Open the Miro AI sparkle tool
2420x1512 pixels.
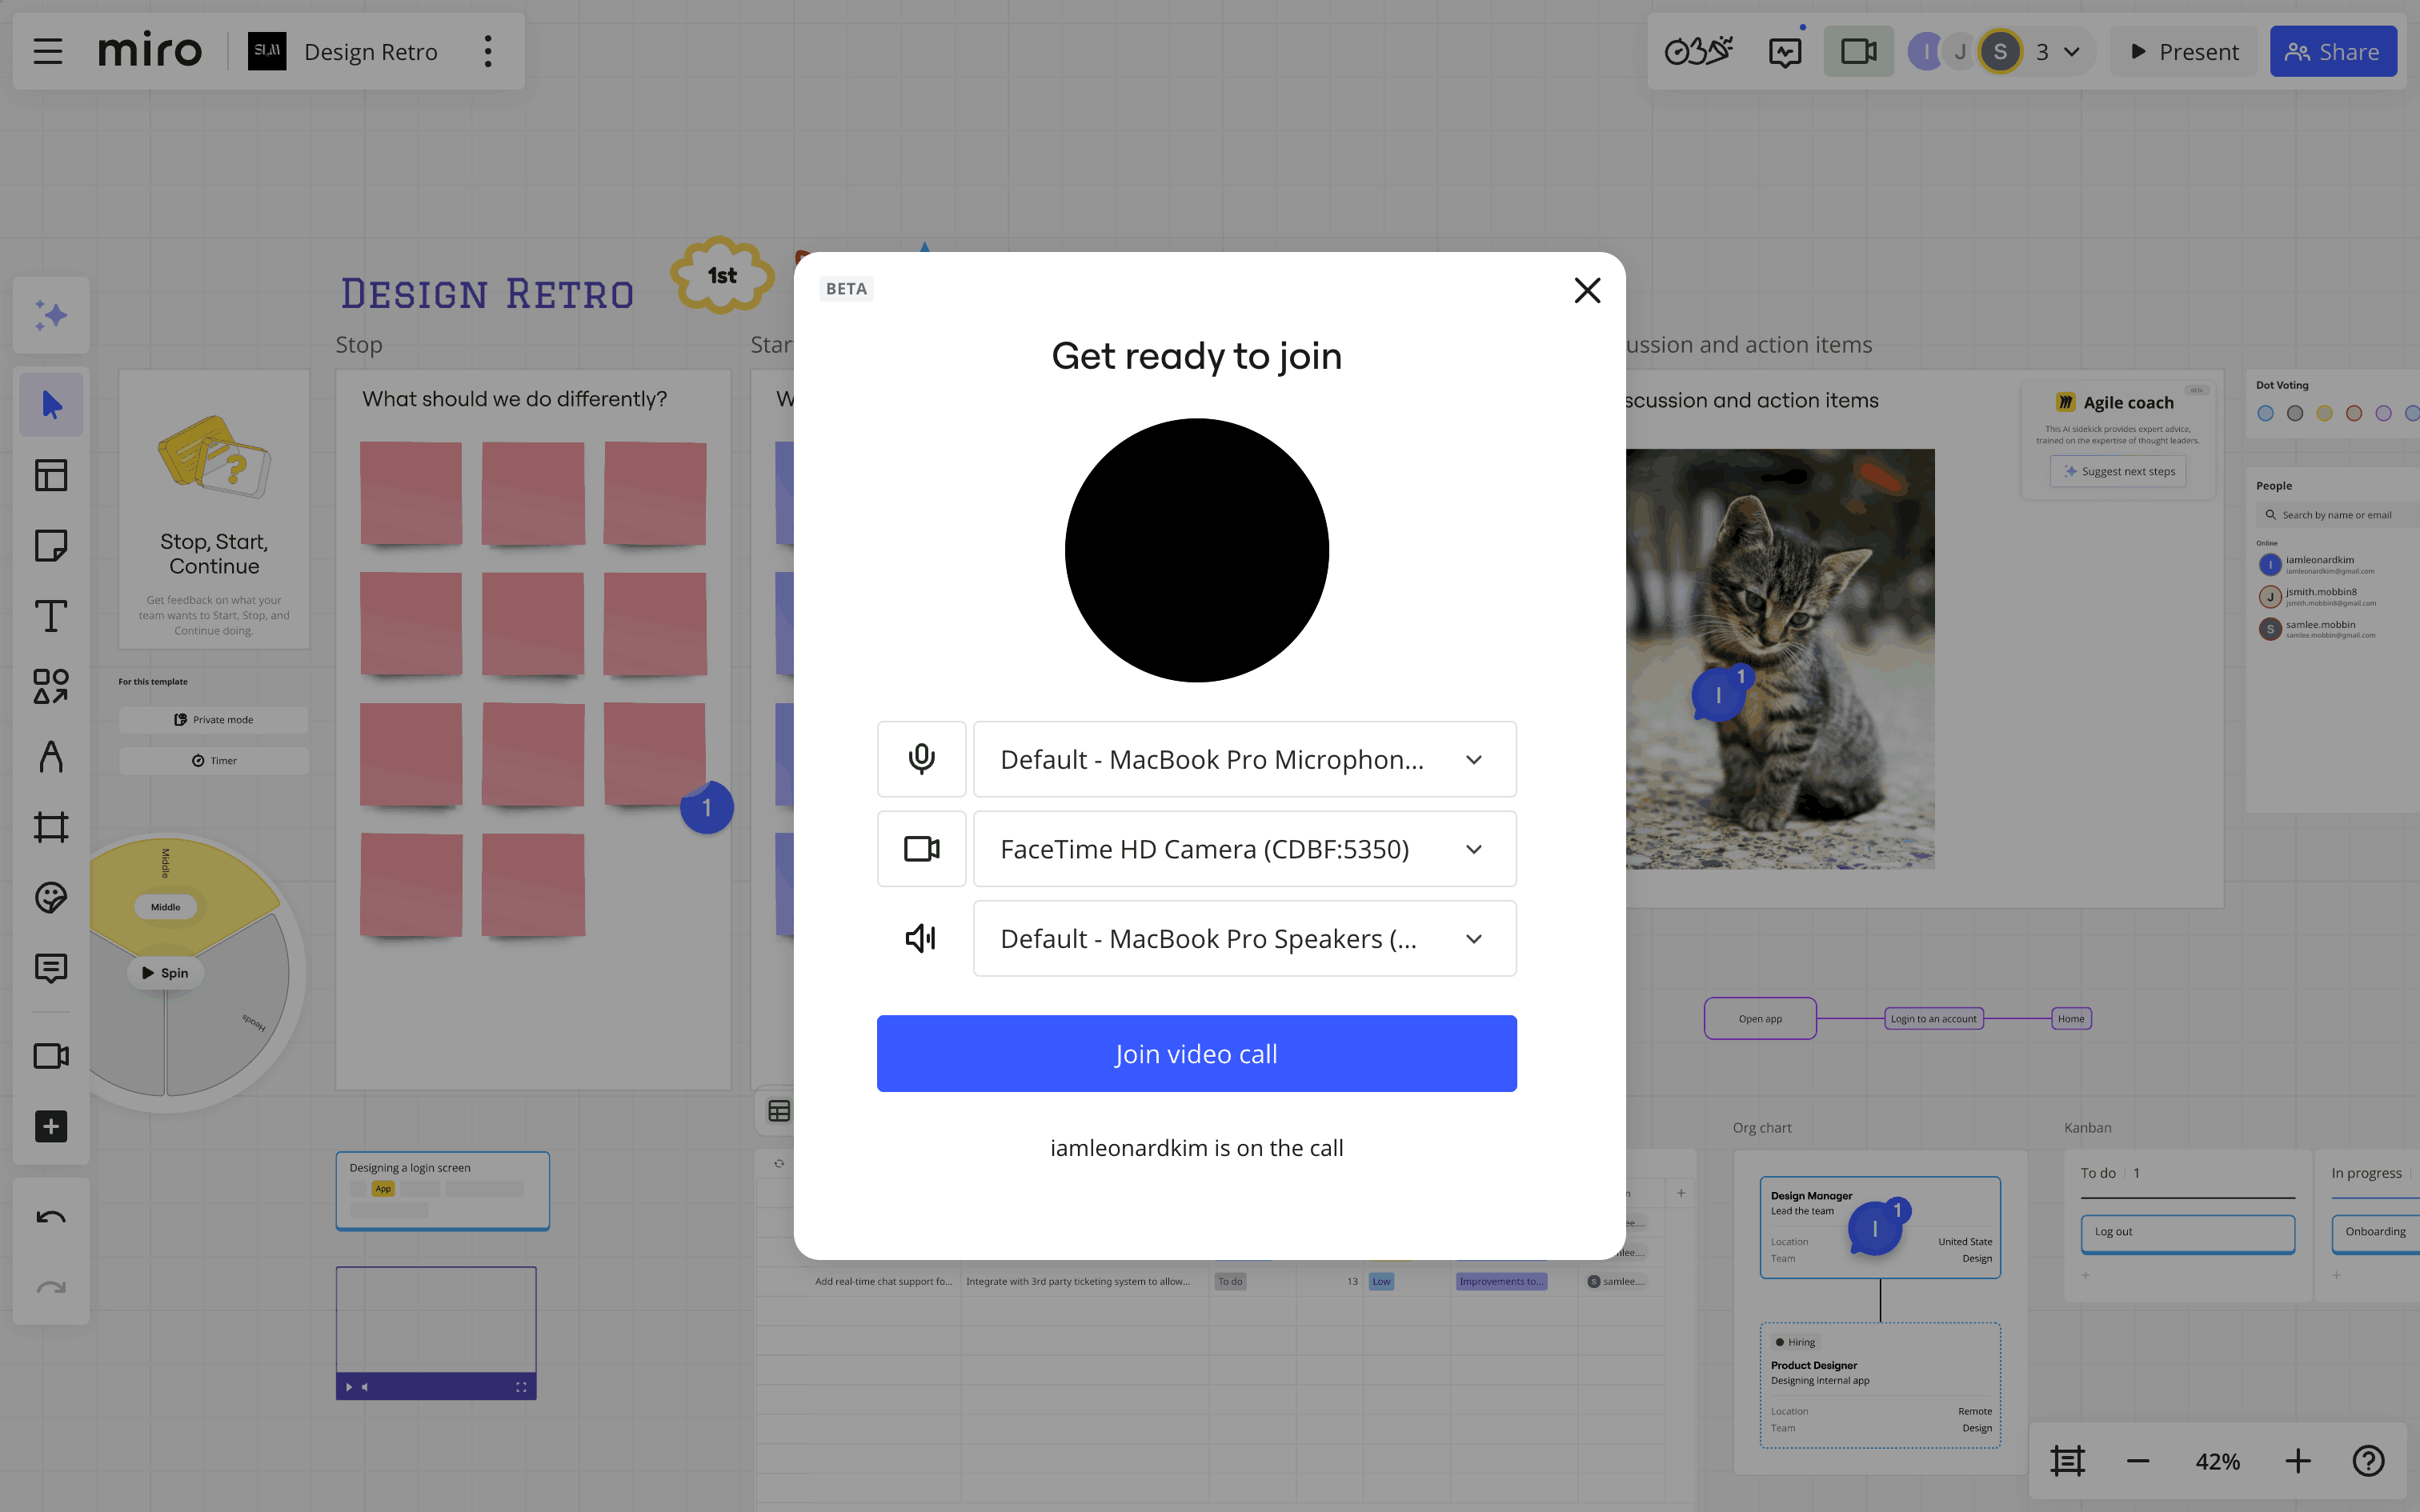pyautogui.click(x=50, y=316)
